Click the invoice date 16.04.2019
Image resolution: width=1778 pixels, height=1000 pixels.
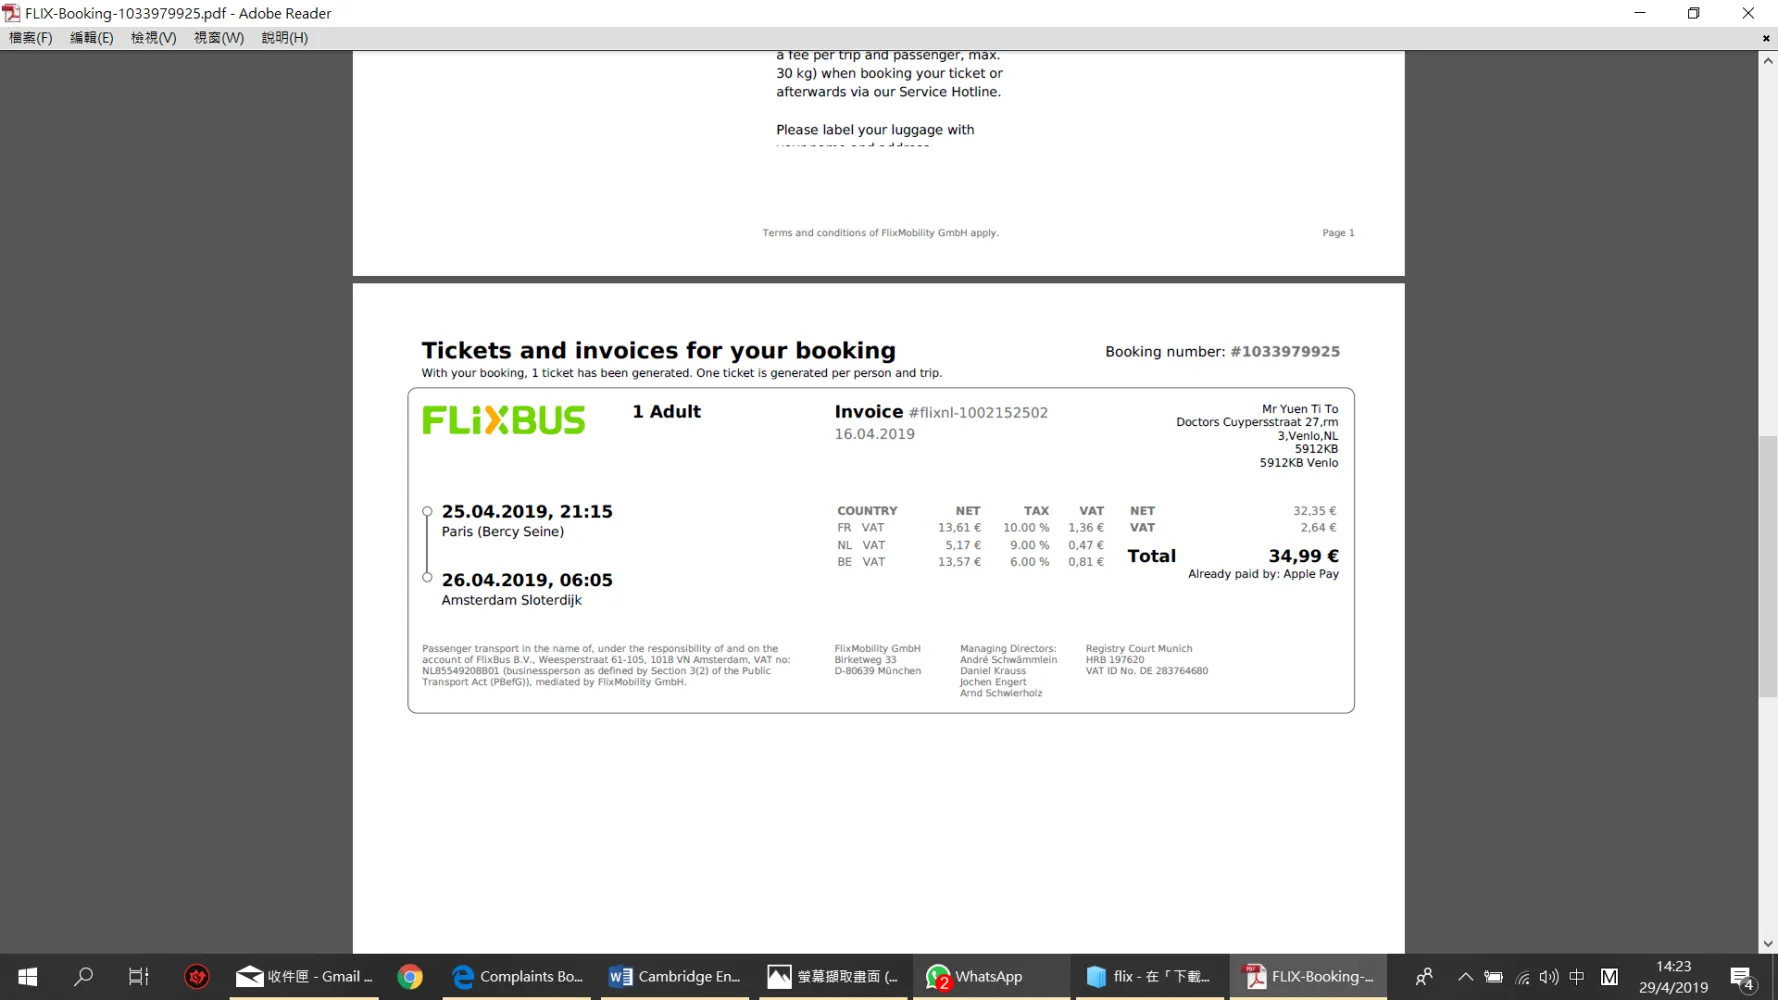(875, 434)
